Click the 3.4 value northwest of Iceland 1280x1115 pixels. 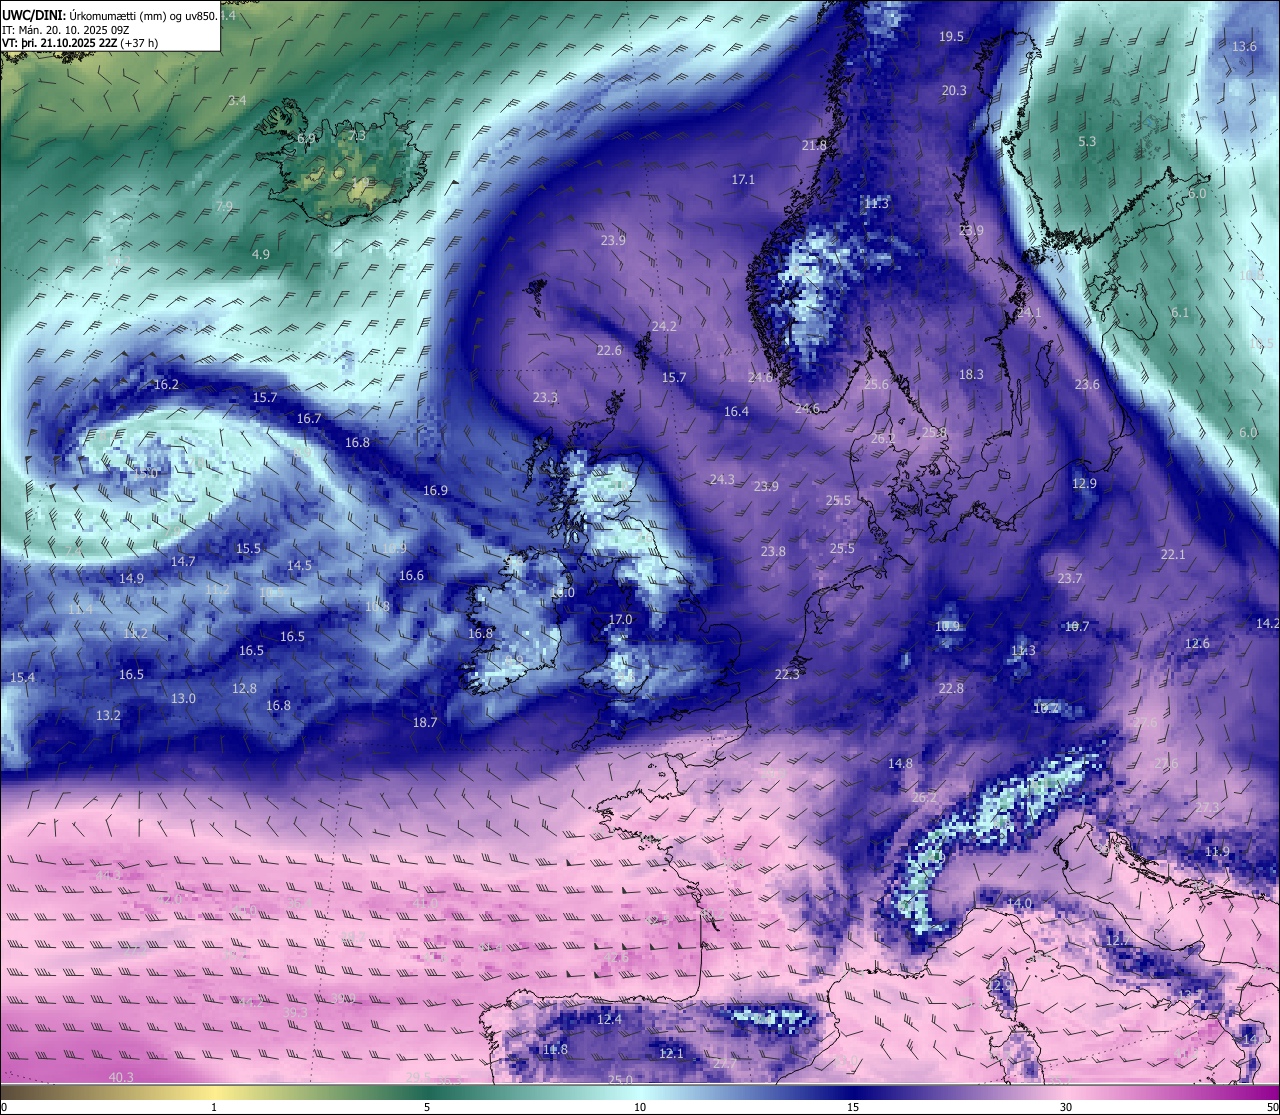237,100
